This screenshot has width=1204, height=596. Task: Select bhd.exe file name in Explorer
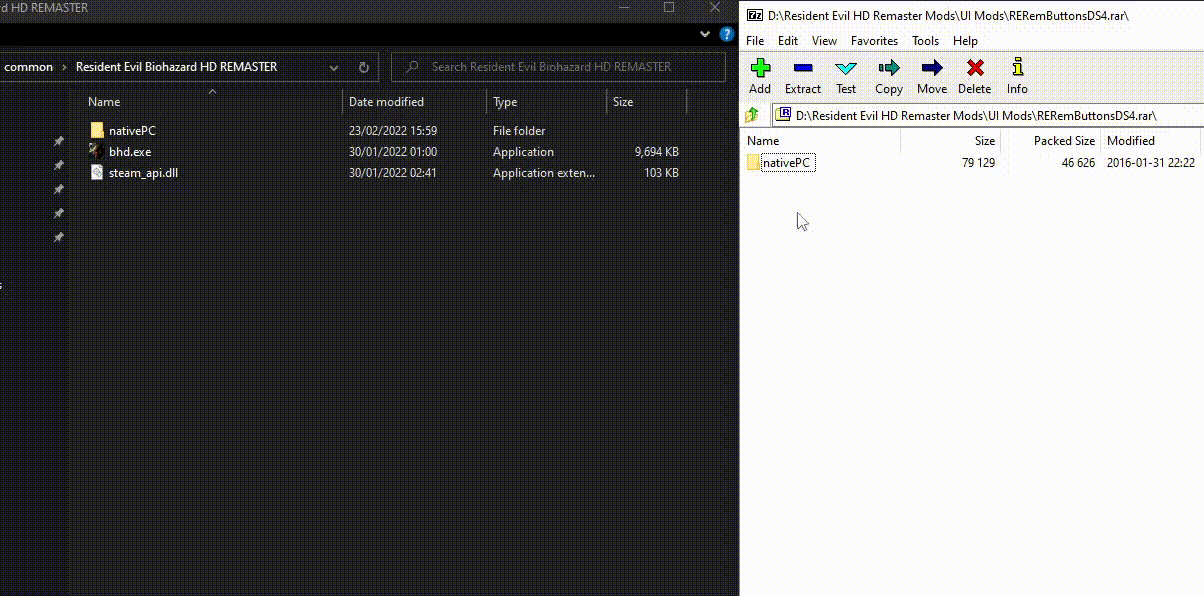(130, 151)
